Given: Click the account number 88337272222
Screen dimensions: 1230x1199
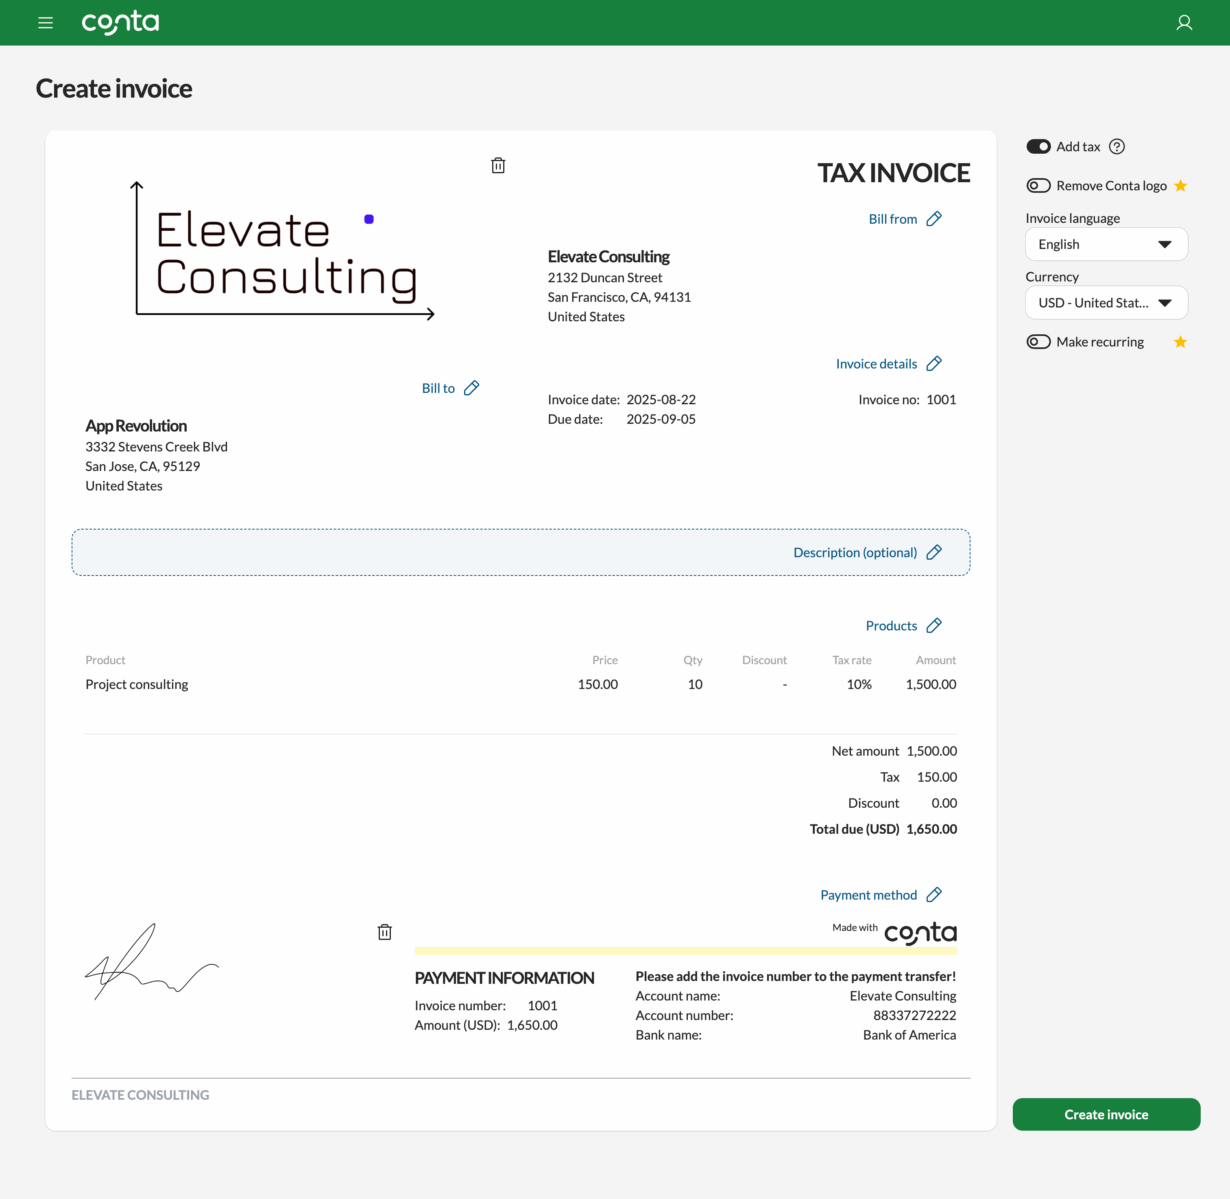Looking at the screenshot, I should coord(914,1016).
